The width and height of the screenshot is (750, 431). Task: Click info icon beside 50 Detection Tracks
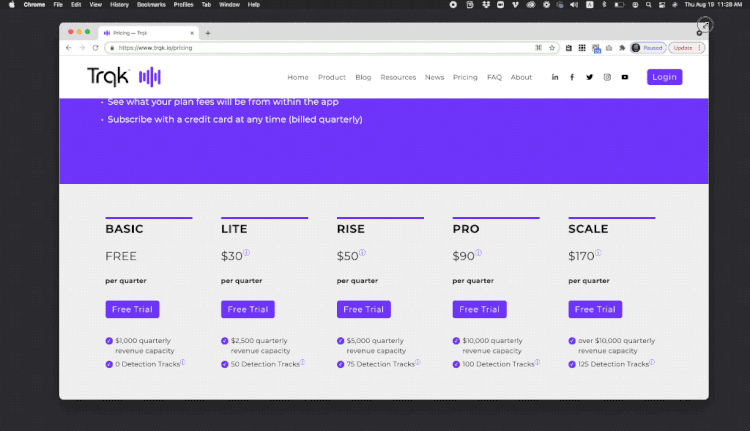302,362
